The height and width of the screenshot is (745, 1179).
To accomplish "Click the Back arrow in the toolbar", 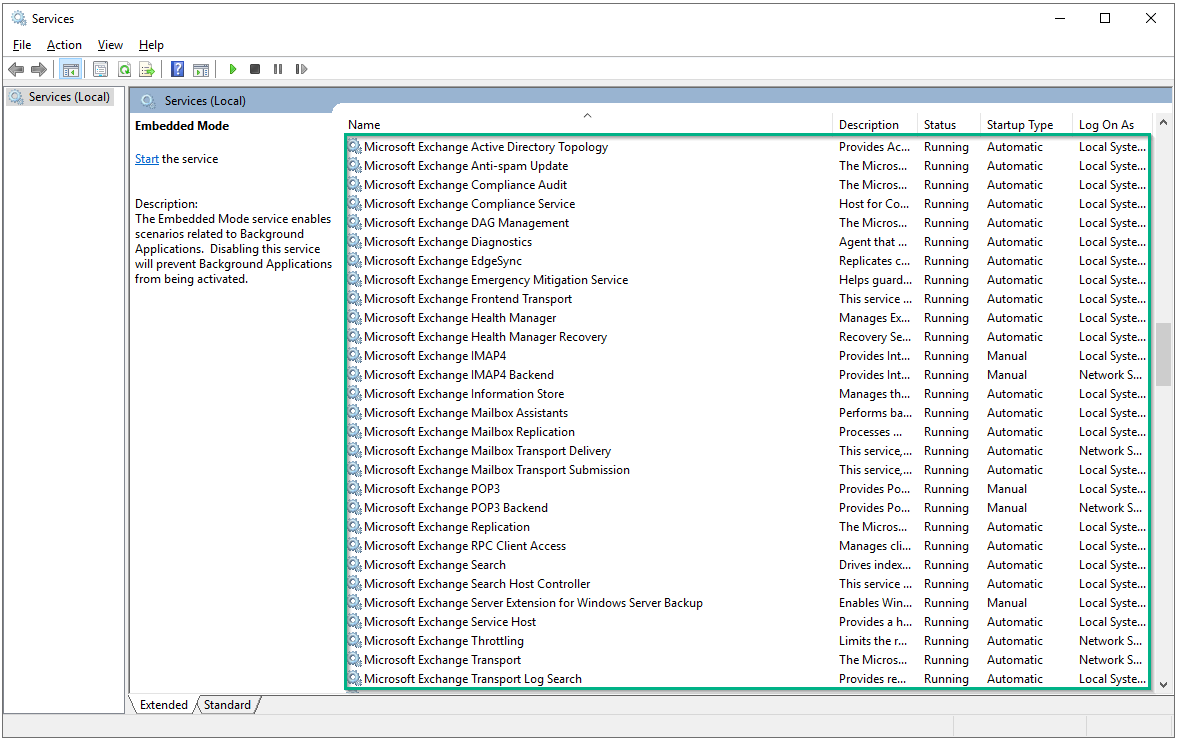I will click(x=16, y=69).
